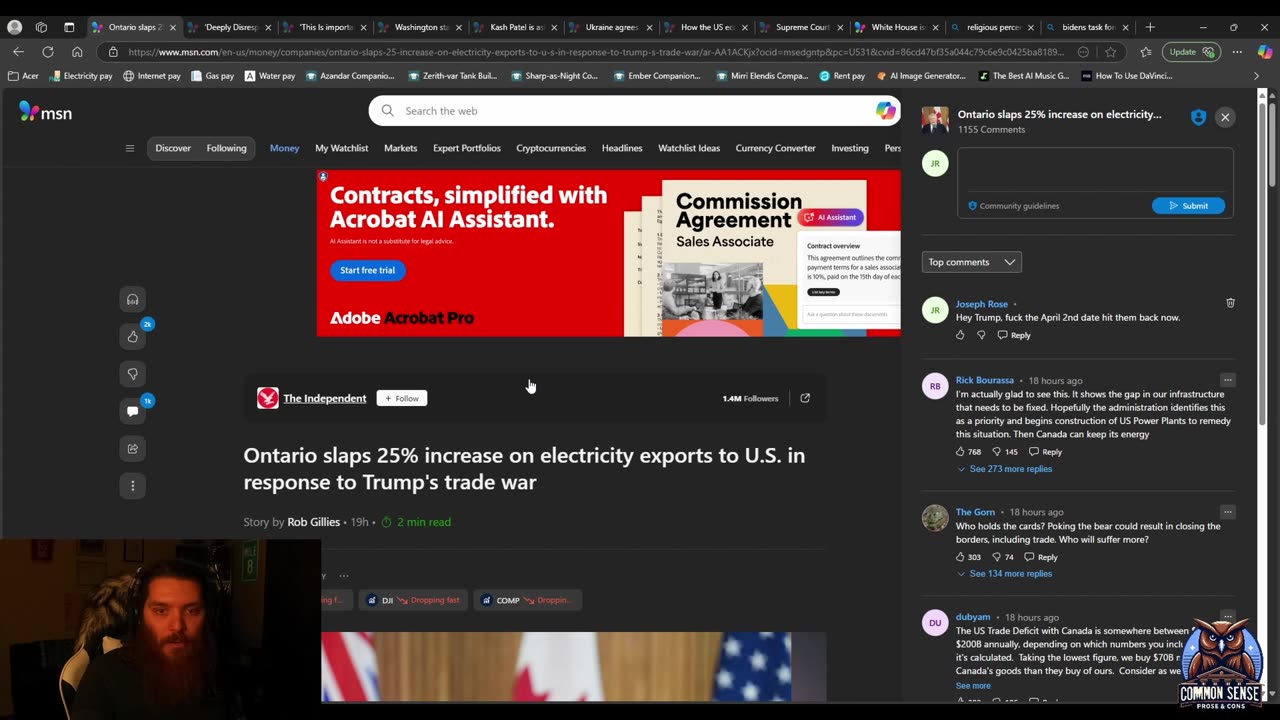Expand See 134 more replies
The image size is (1280, 720).
(x=1005, y=574)
